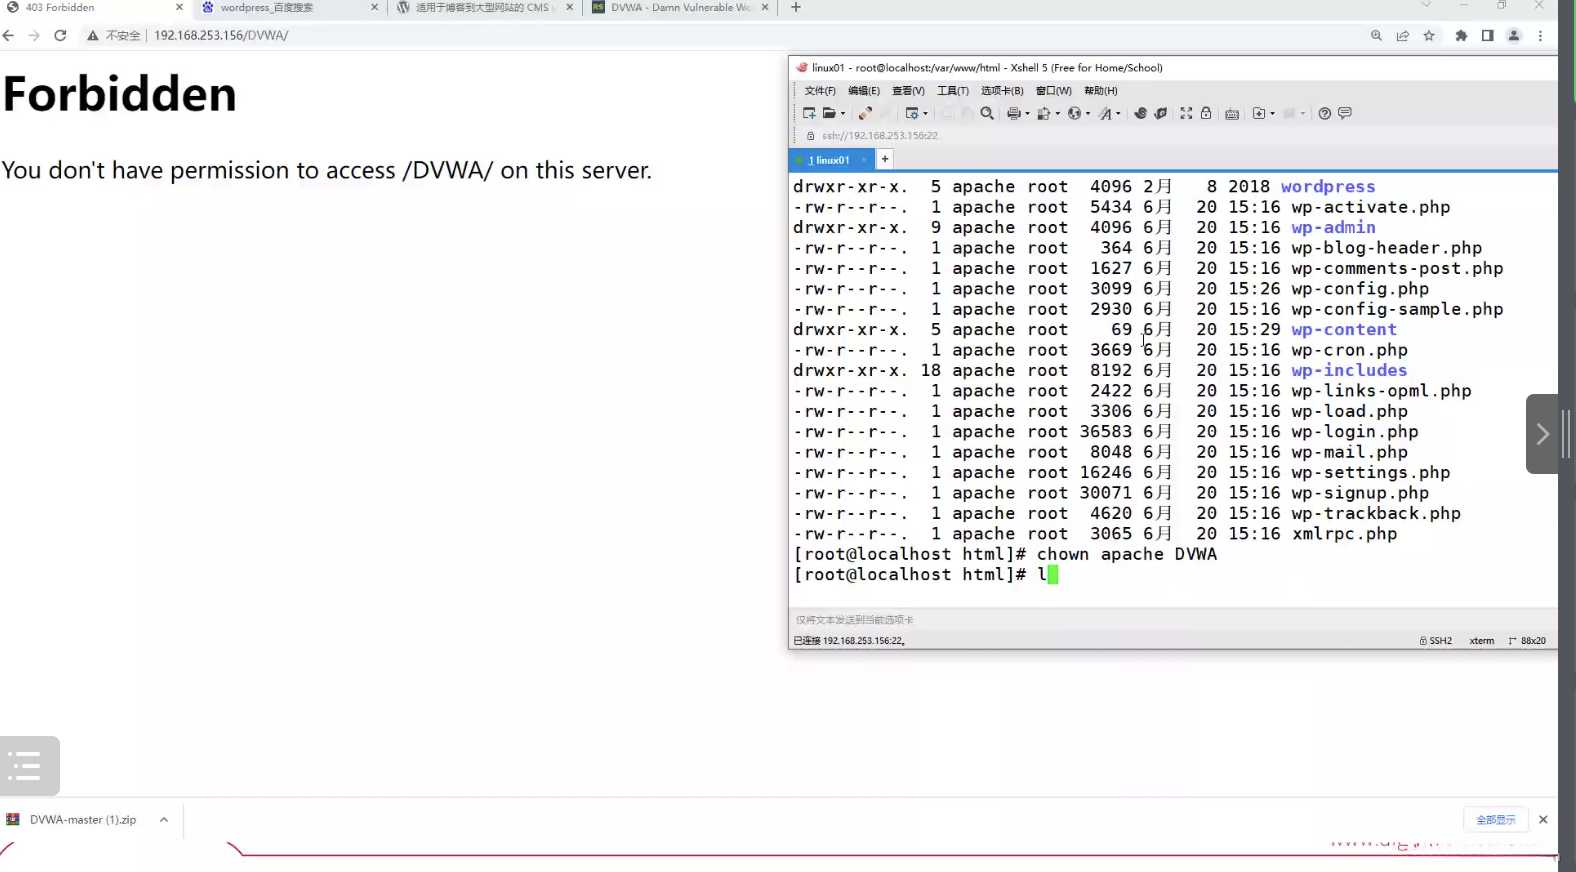Screen dimensions: 1576x872
Task: Close the downloads bar
Action: [1543, 820]
